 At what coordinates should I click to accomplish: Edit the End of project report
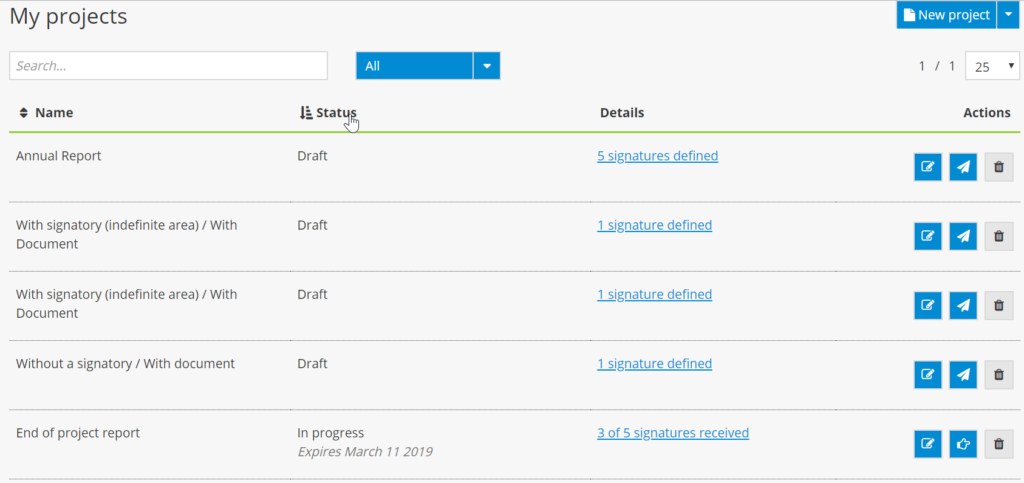click(x=928, y=444)
